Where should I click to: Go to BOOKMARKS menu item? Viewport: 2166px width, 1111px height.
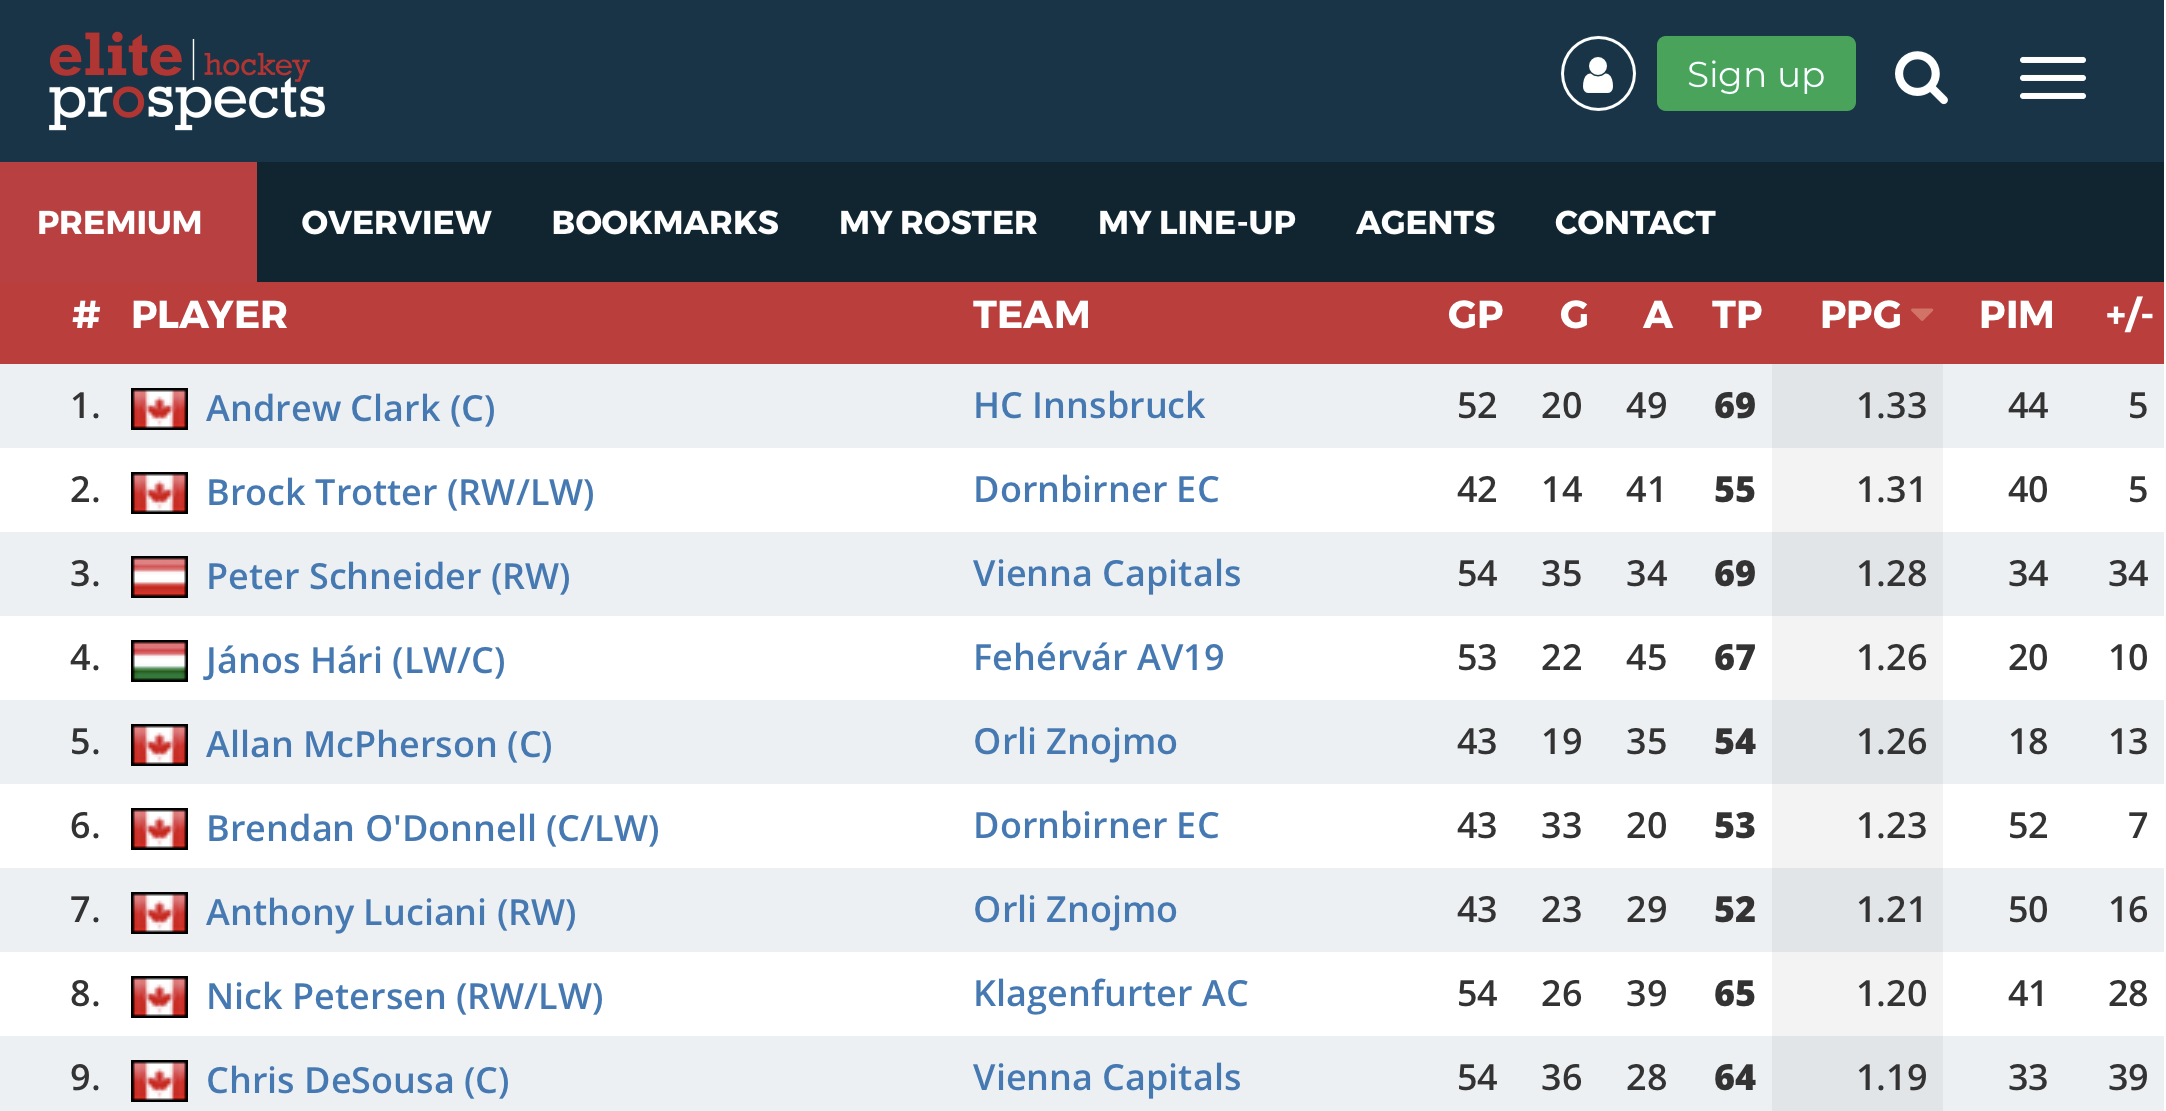pyautogui.click(x=664, y=222)
